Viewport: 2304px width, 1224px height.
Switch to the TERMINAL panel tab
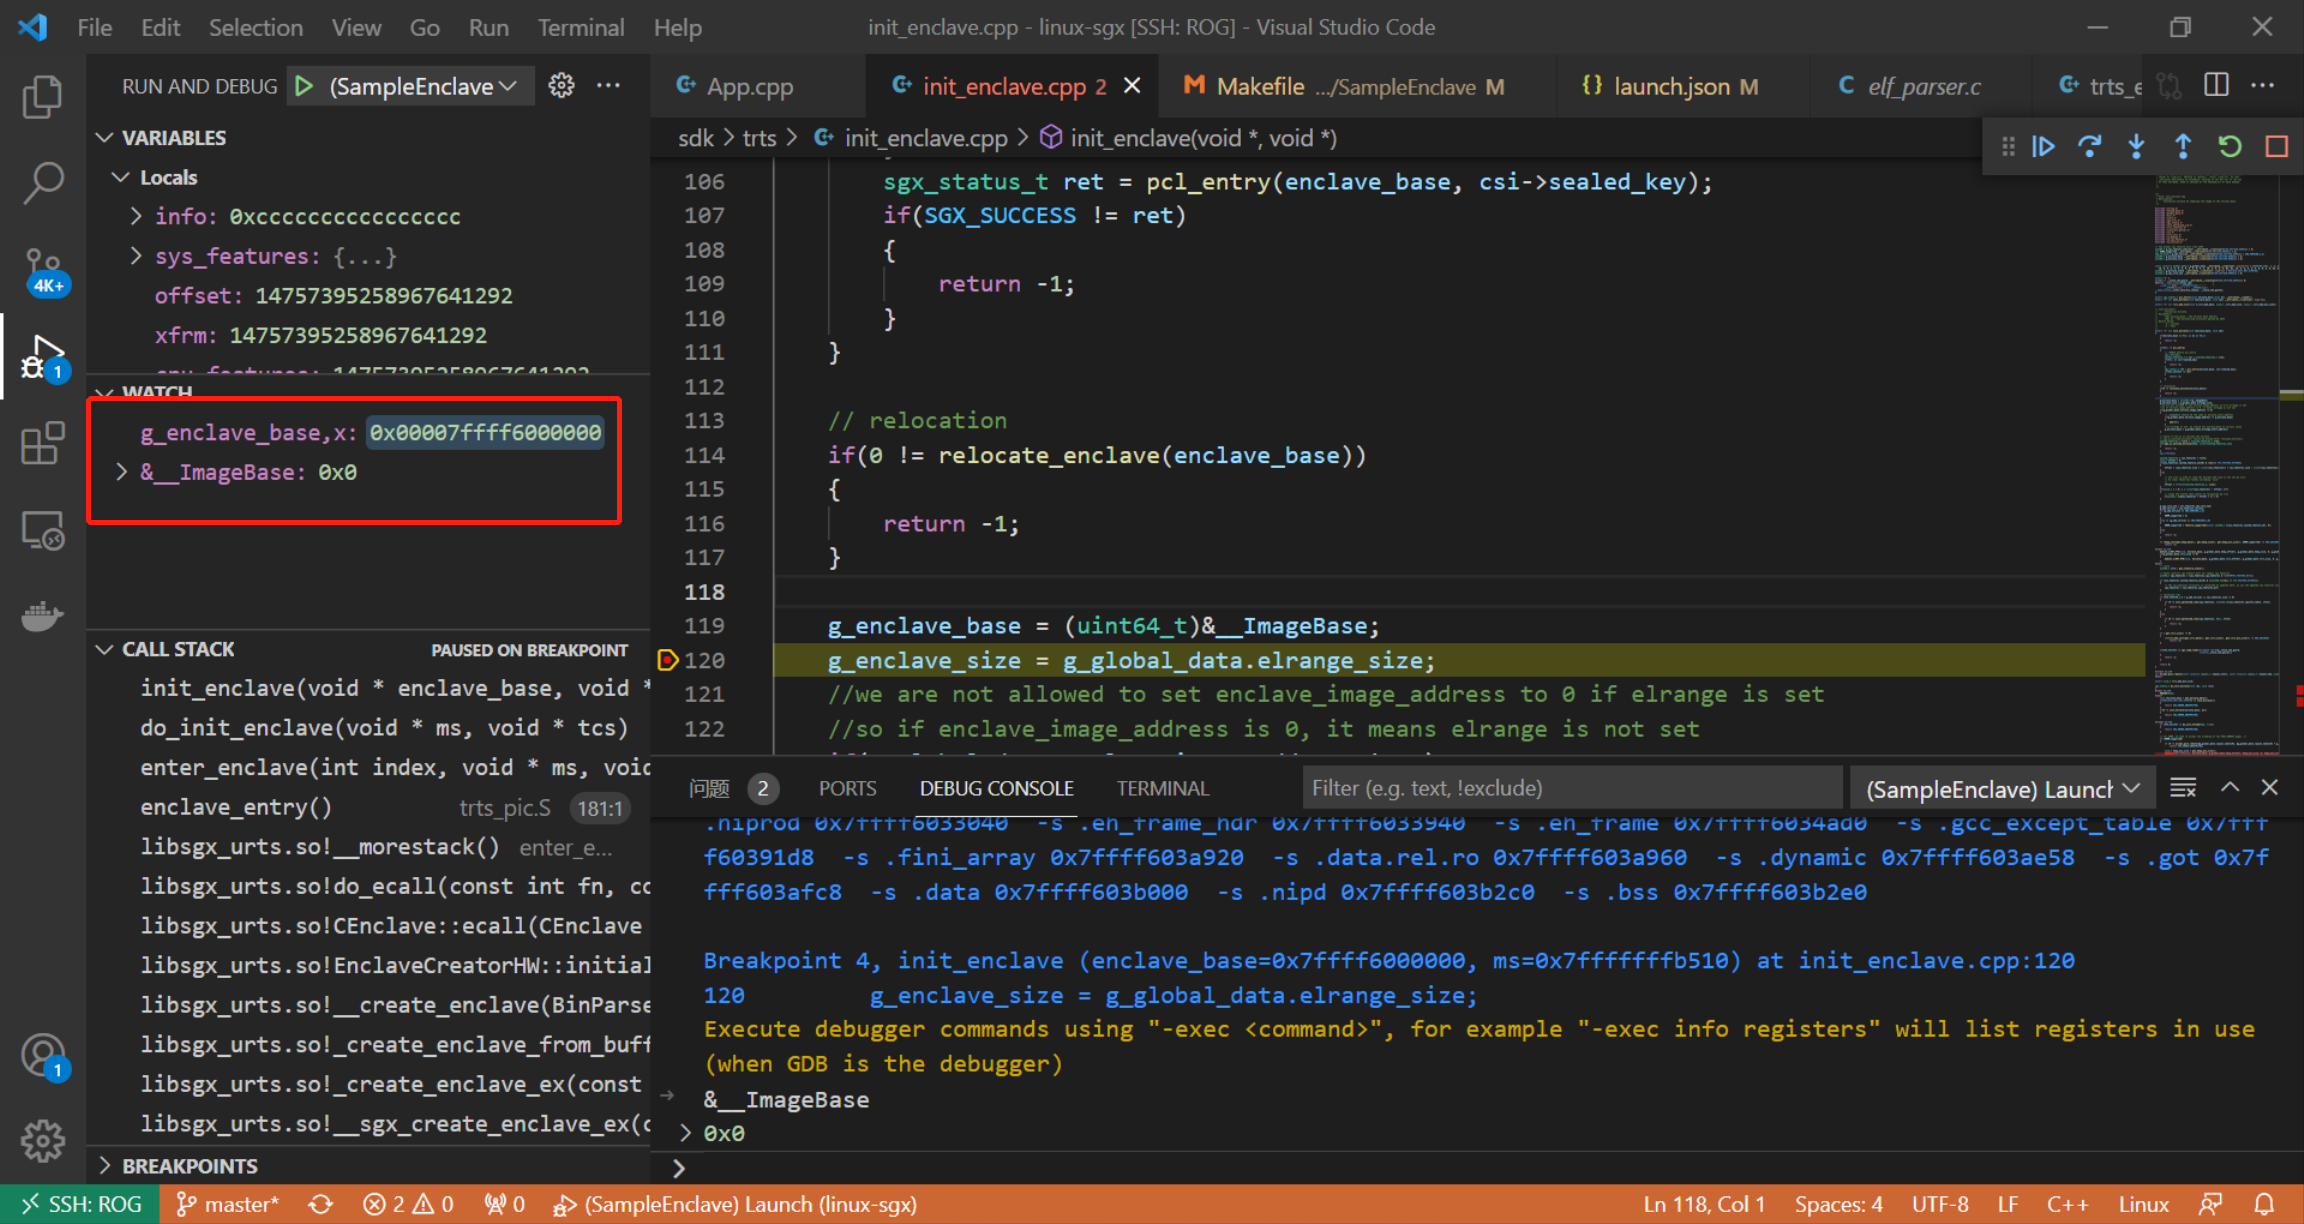point(1162,788)
